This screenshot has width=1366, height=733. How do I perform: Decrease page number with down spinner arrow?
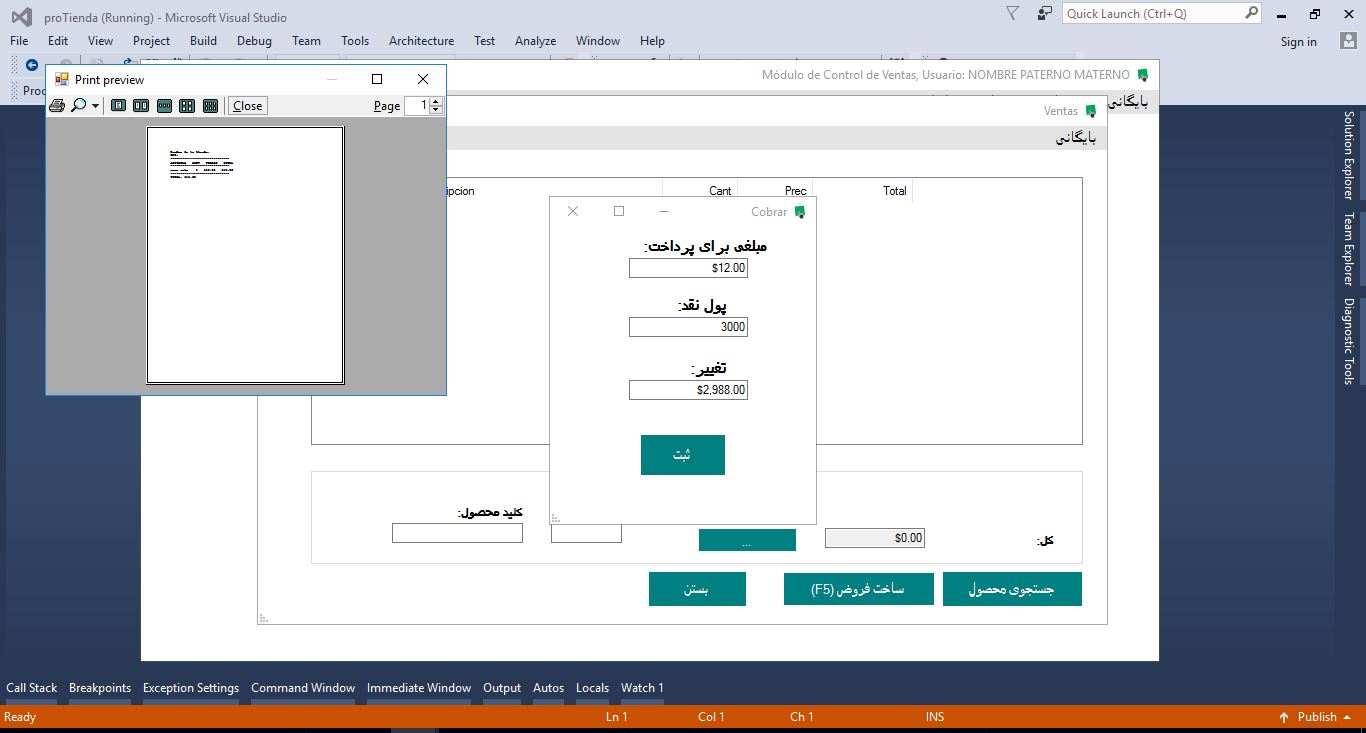click(436, 110)
